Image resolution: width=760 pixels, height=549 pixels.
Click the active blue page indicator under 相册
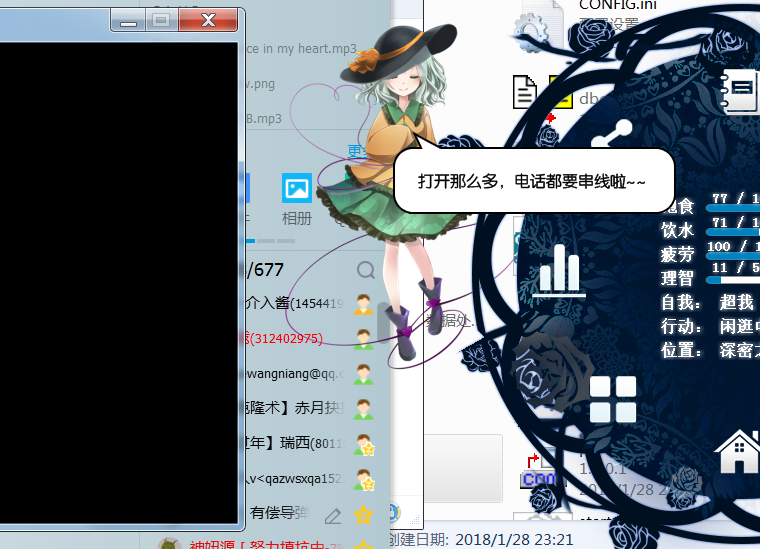click(250, 241)
